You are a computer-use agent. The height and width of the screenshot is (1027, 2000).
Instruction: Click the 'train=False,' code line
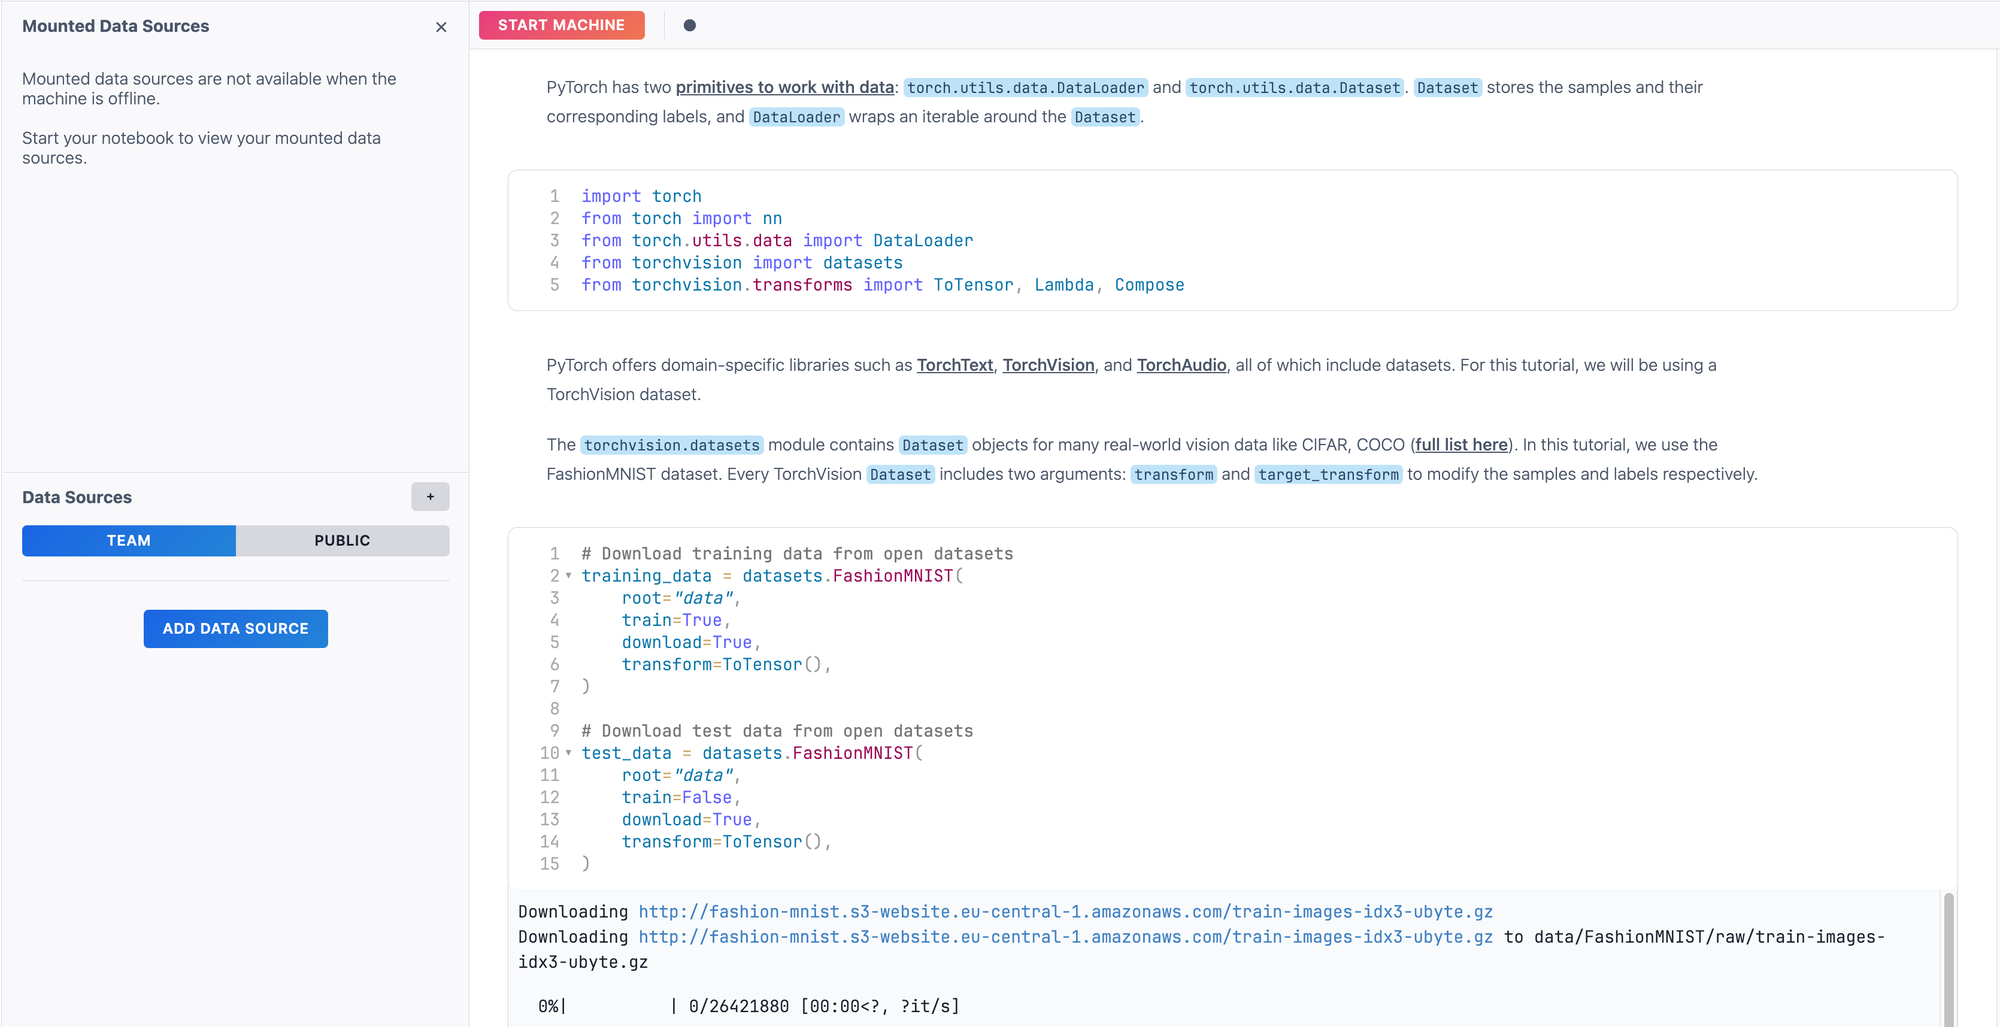pos(681,797)
